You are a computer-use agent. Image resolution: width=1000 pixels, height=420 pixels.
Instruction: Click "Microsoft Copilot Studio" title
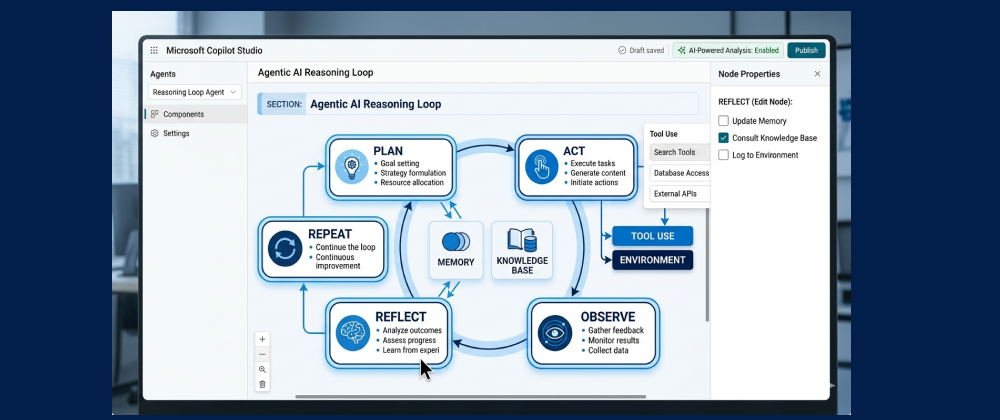[x=214, y=50]
